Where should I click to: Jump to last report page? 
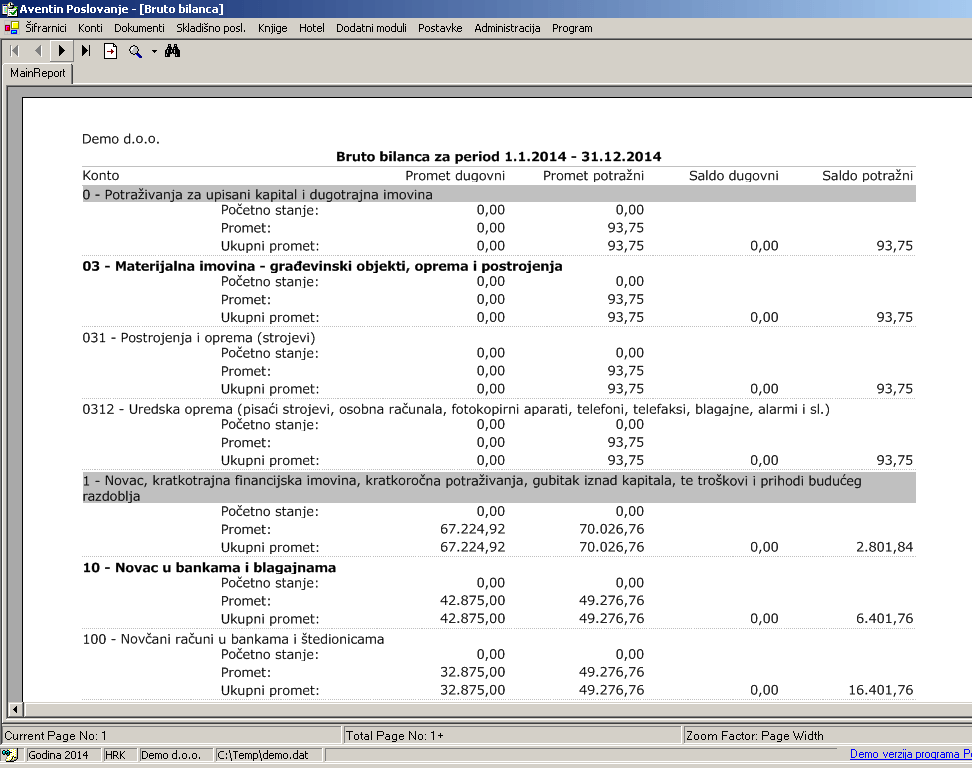point(86,50)
